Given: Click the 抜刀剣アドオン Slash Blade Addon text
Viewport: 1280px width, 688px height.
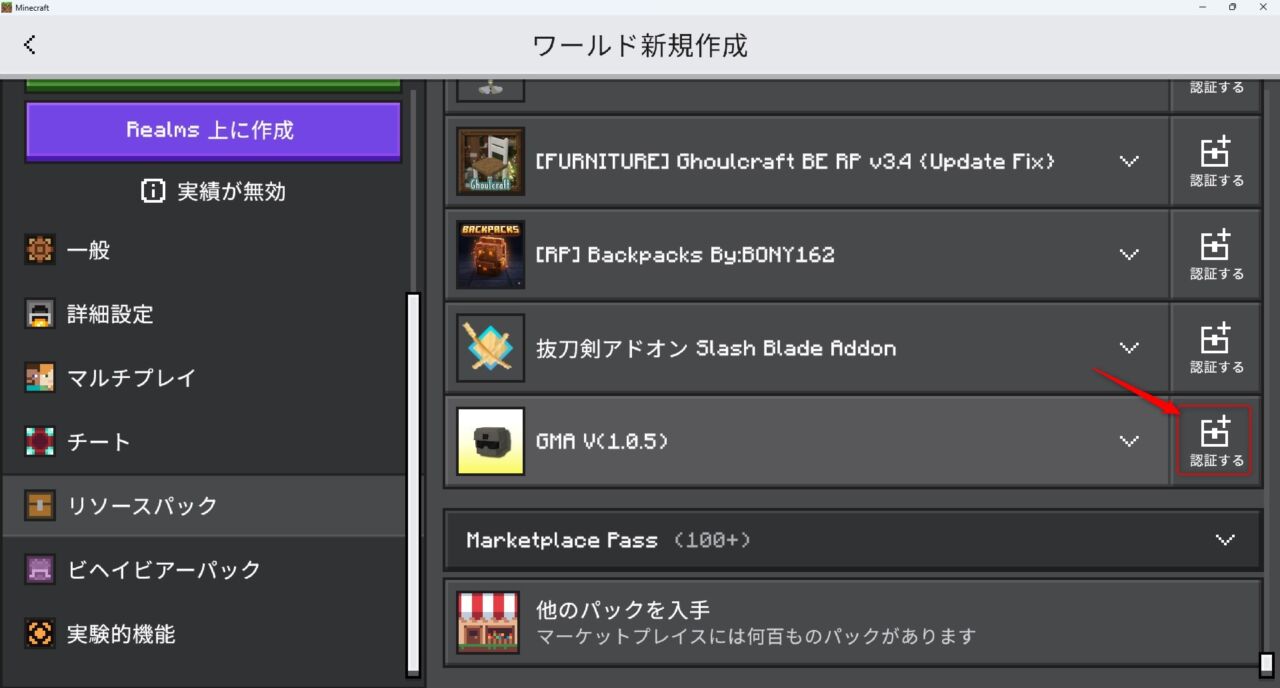Looking at the screenshot, I should [716, 348].
